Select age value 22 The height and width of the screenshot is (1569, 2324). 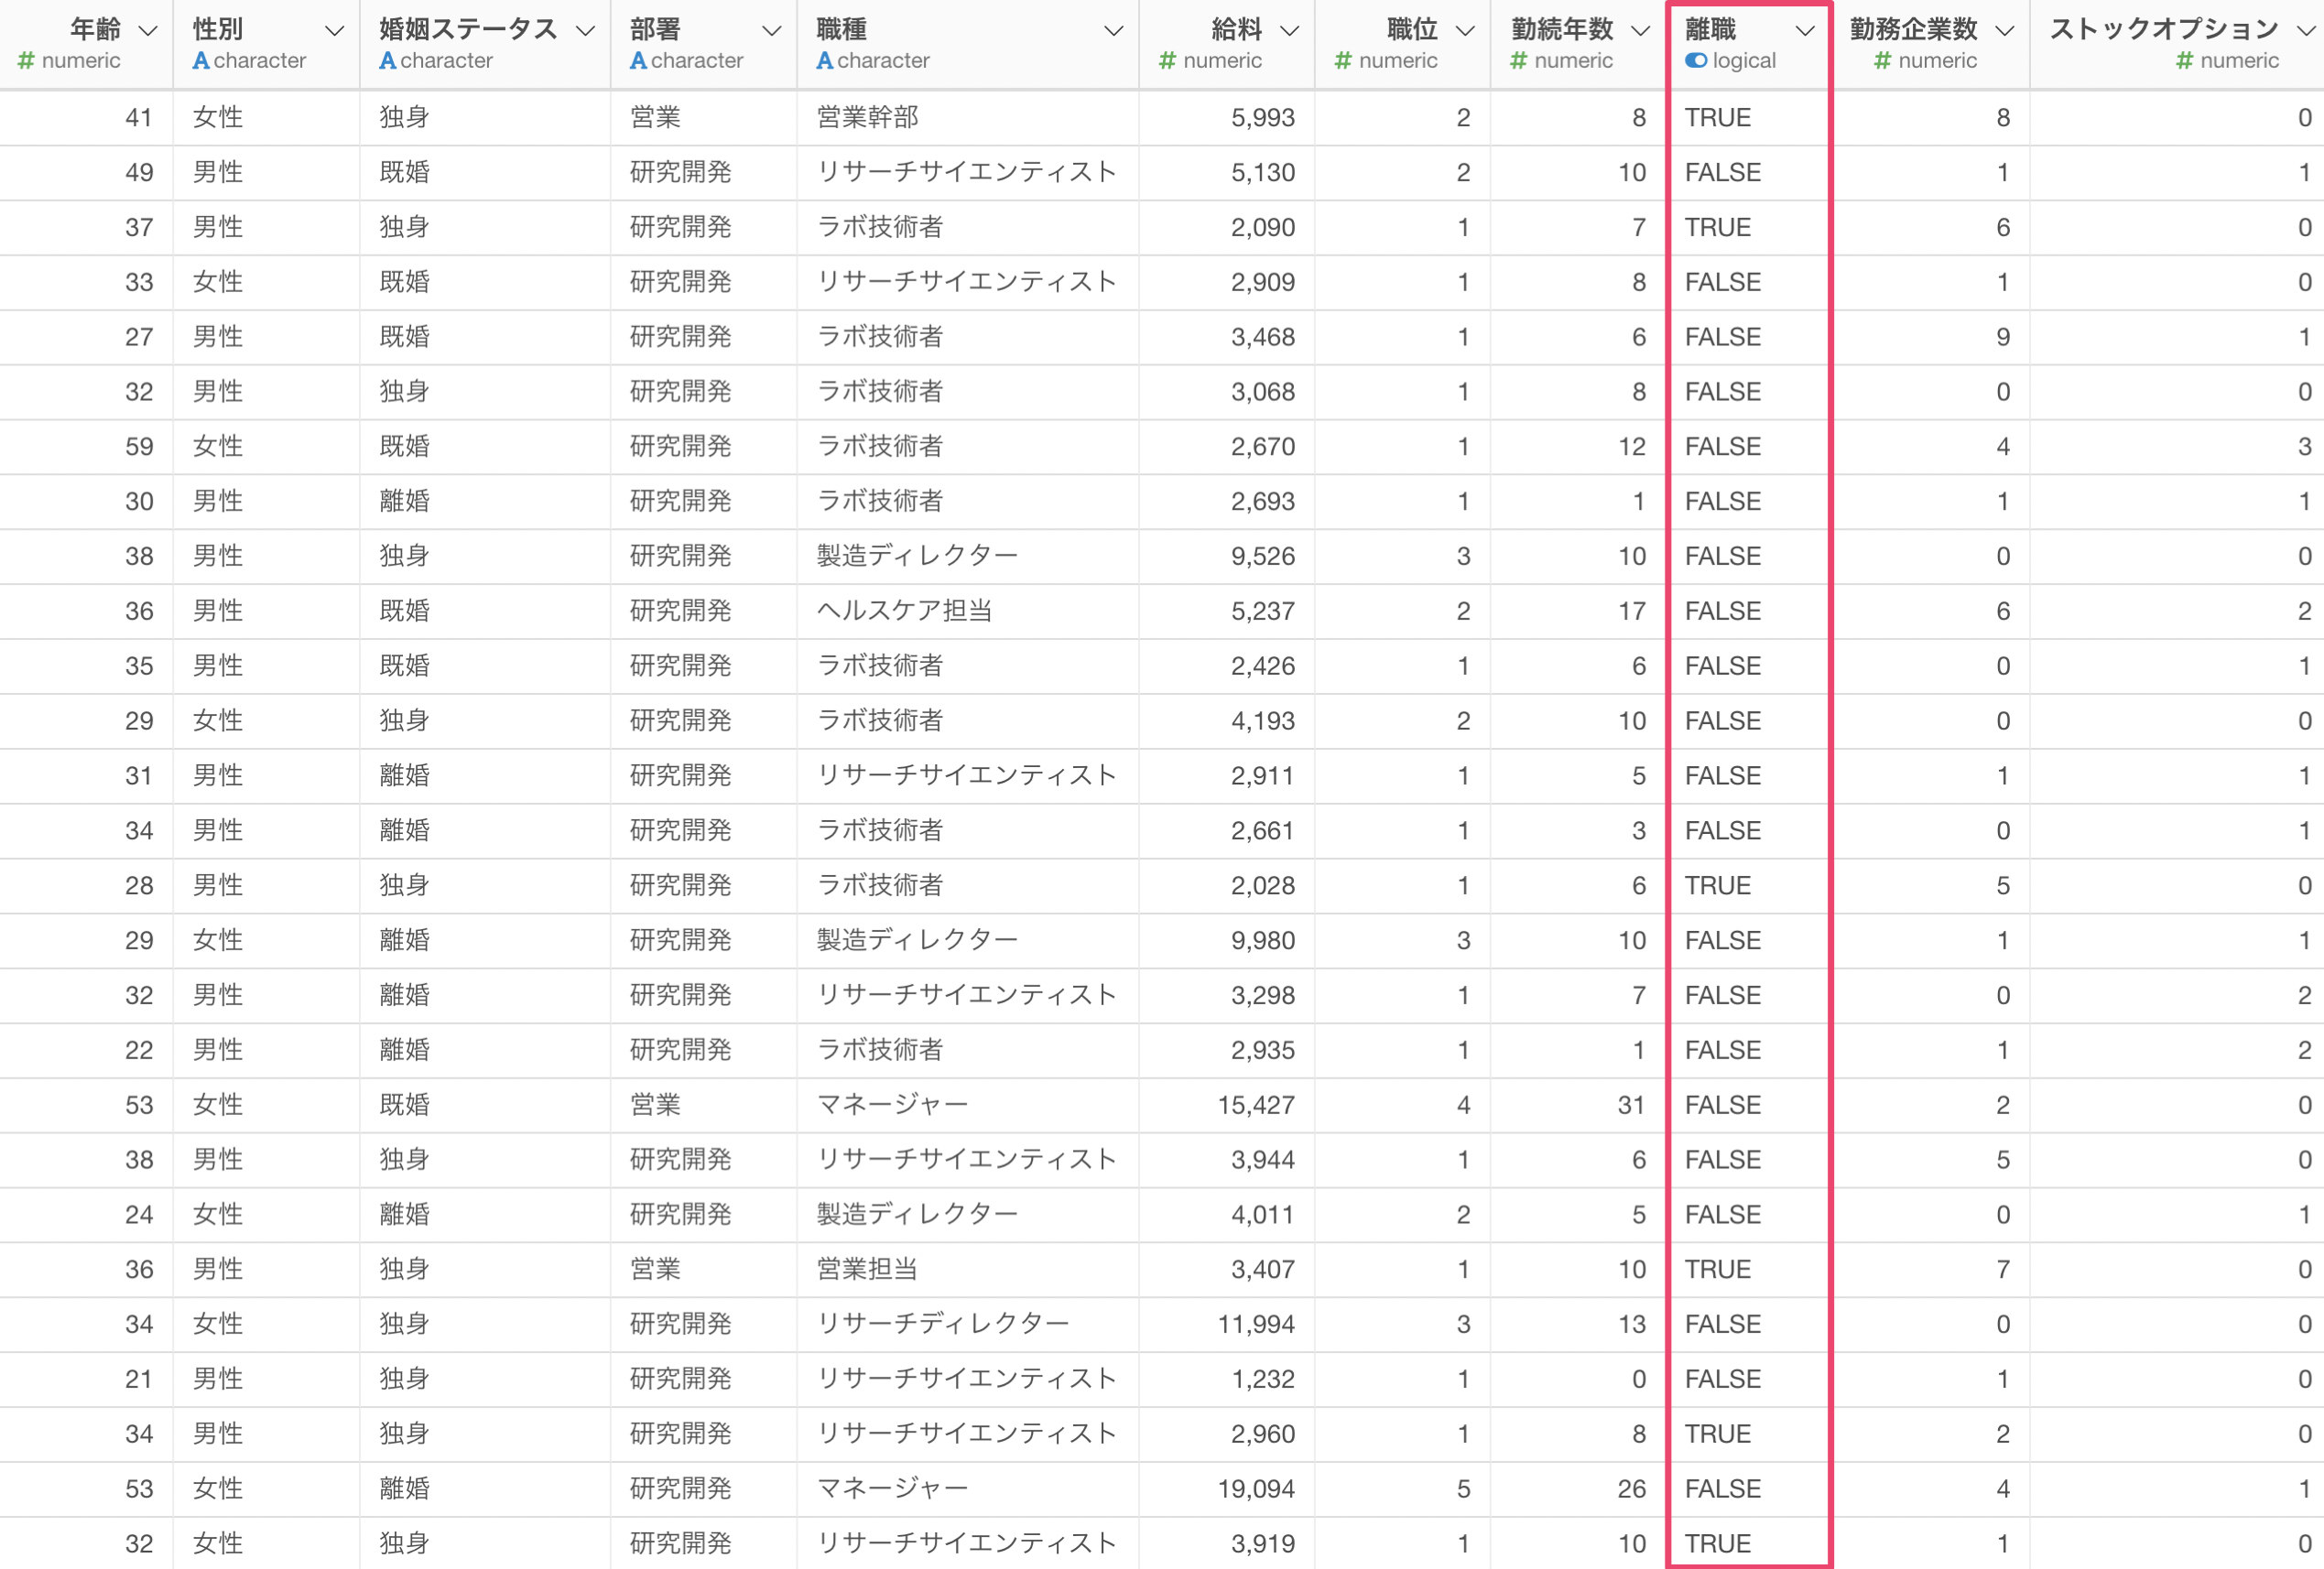[x=139, y=1050]
